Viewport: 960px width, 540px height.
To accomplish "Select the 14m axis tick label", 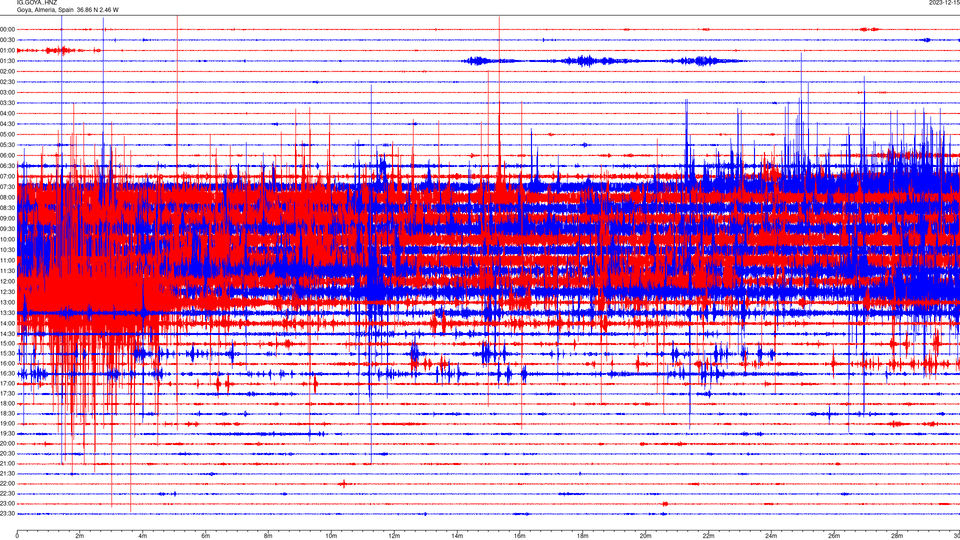I will [457, 536].
